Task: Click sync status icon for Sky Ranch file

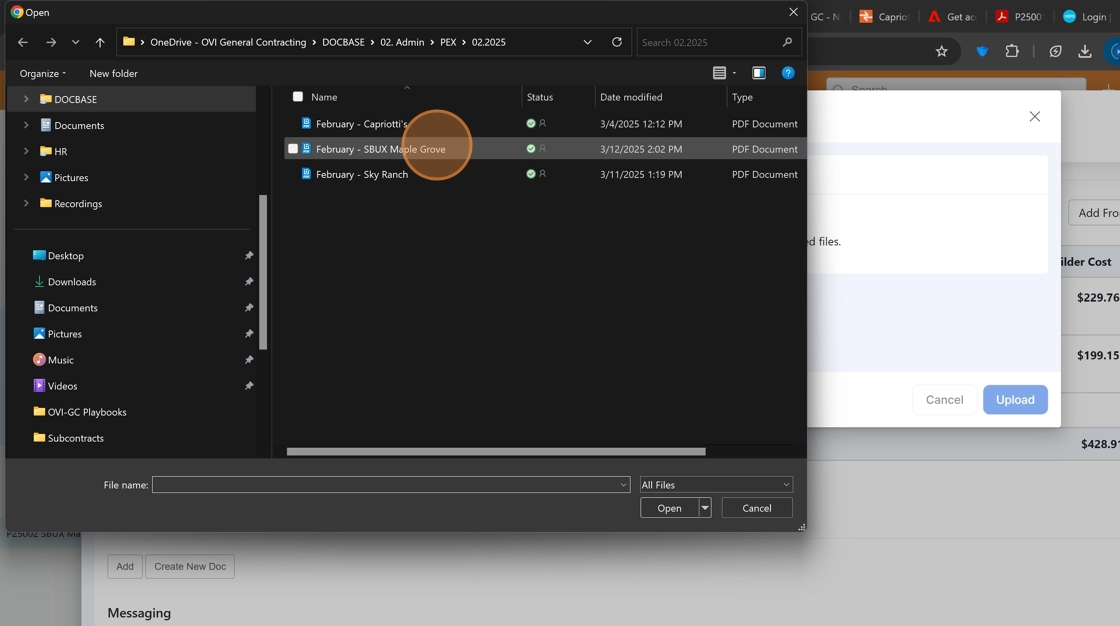Action: coord(531,174)
